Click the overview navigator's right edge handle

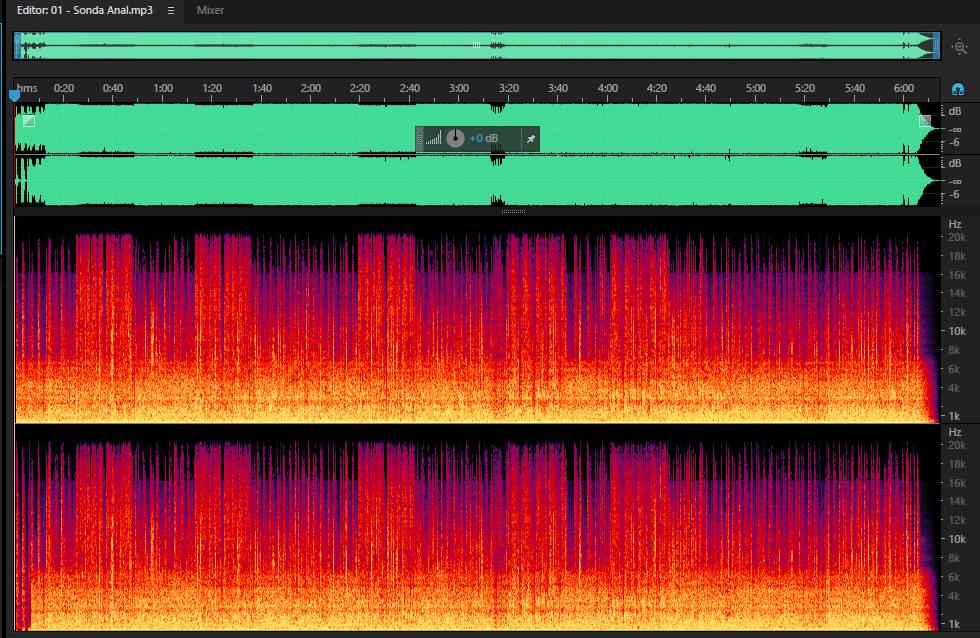936,46
